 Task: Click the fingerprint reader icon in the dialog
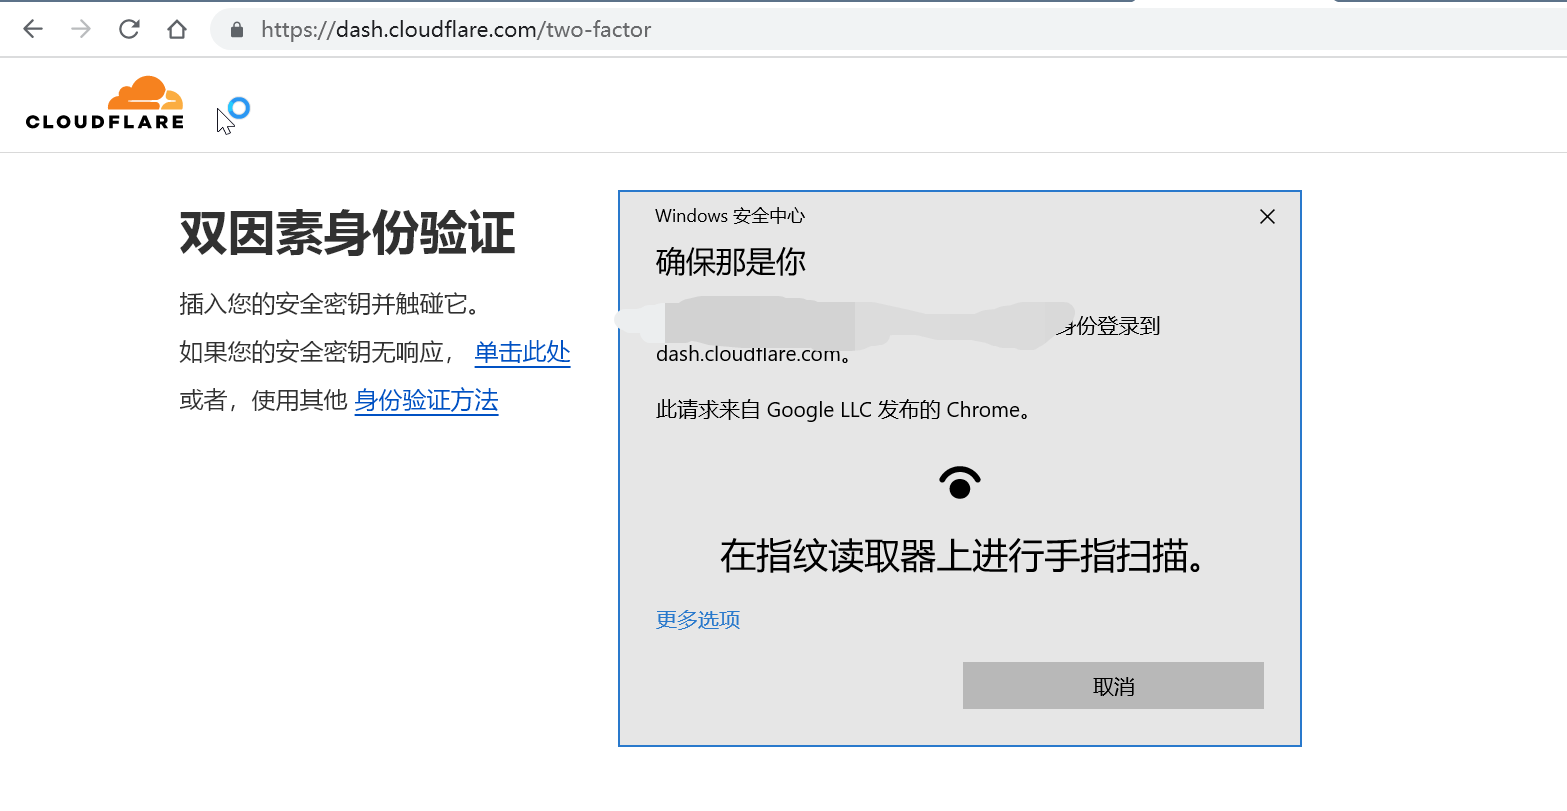960,483
